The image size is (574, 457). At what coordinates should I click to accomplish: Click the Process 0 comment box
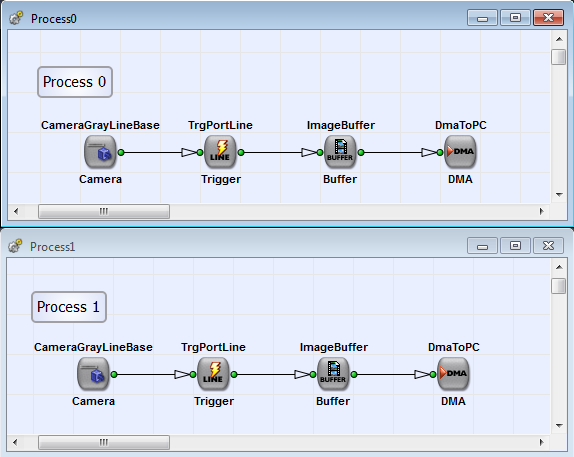(75, 82)
